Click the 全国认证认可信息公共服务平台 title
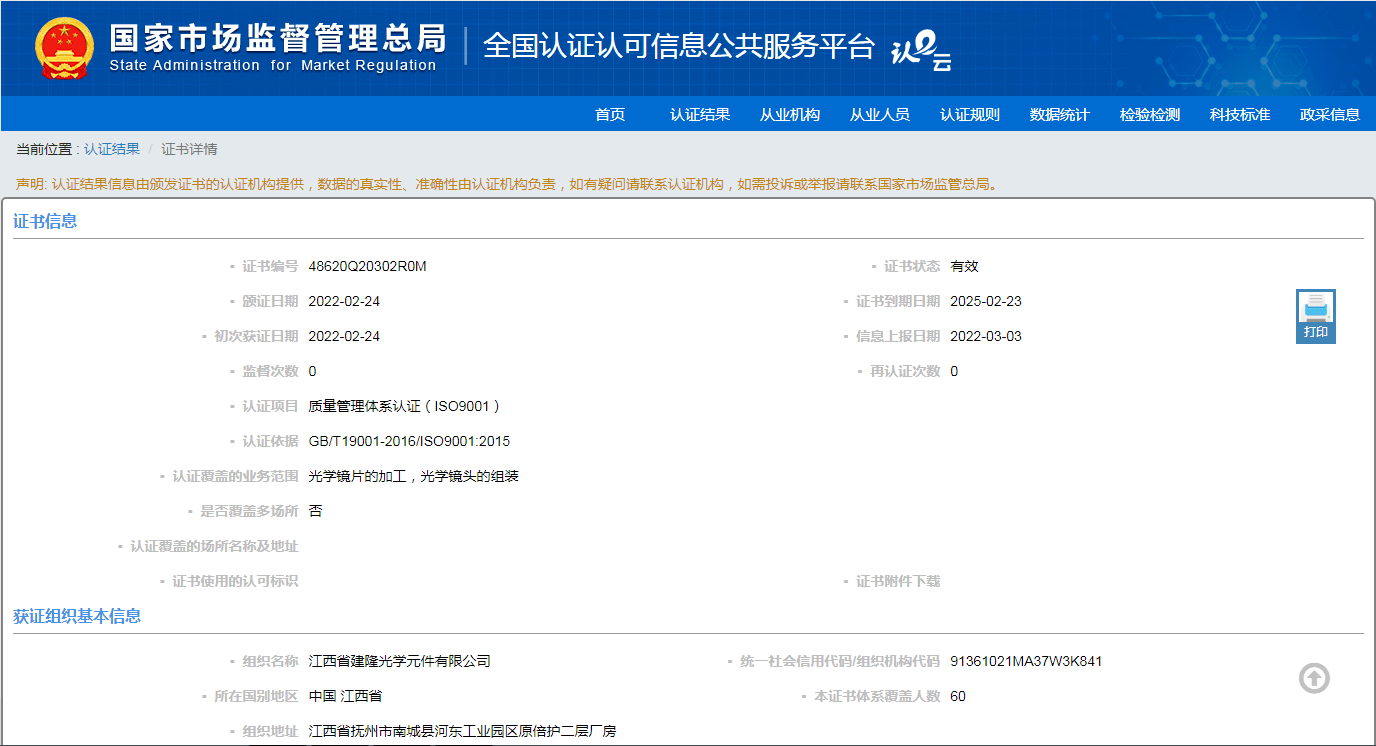The height and width of the screenshot is (746, 1376). point(679,47)
